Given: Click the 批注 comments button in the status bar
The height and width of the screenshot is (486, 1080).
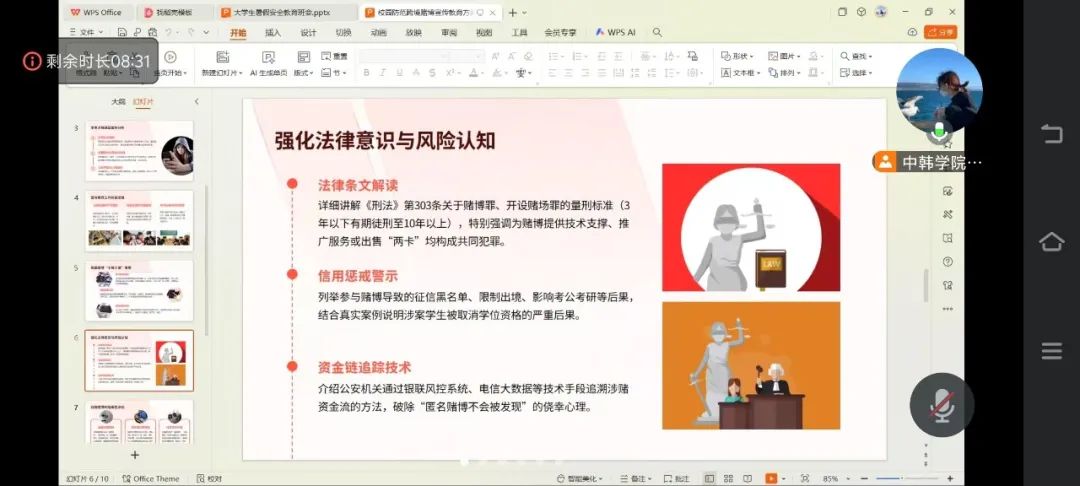Looking at the screenshot, I should pyautogui.click(x=678, y=479).
